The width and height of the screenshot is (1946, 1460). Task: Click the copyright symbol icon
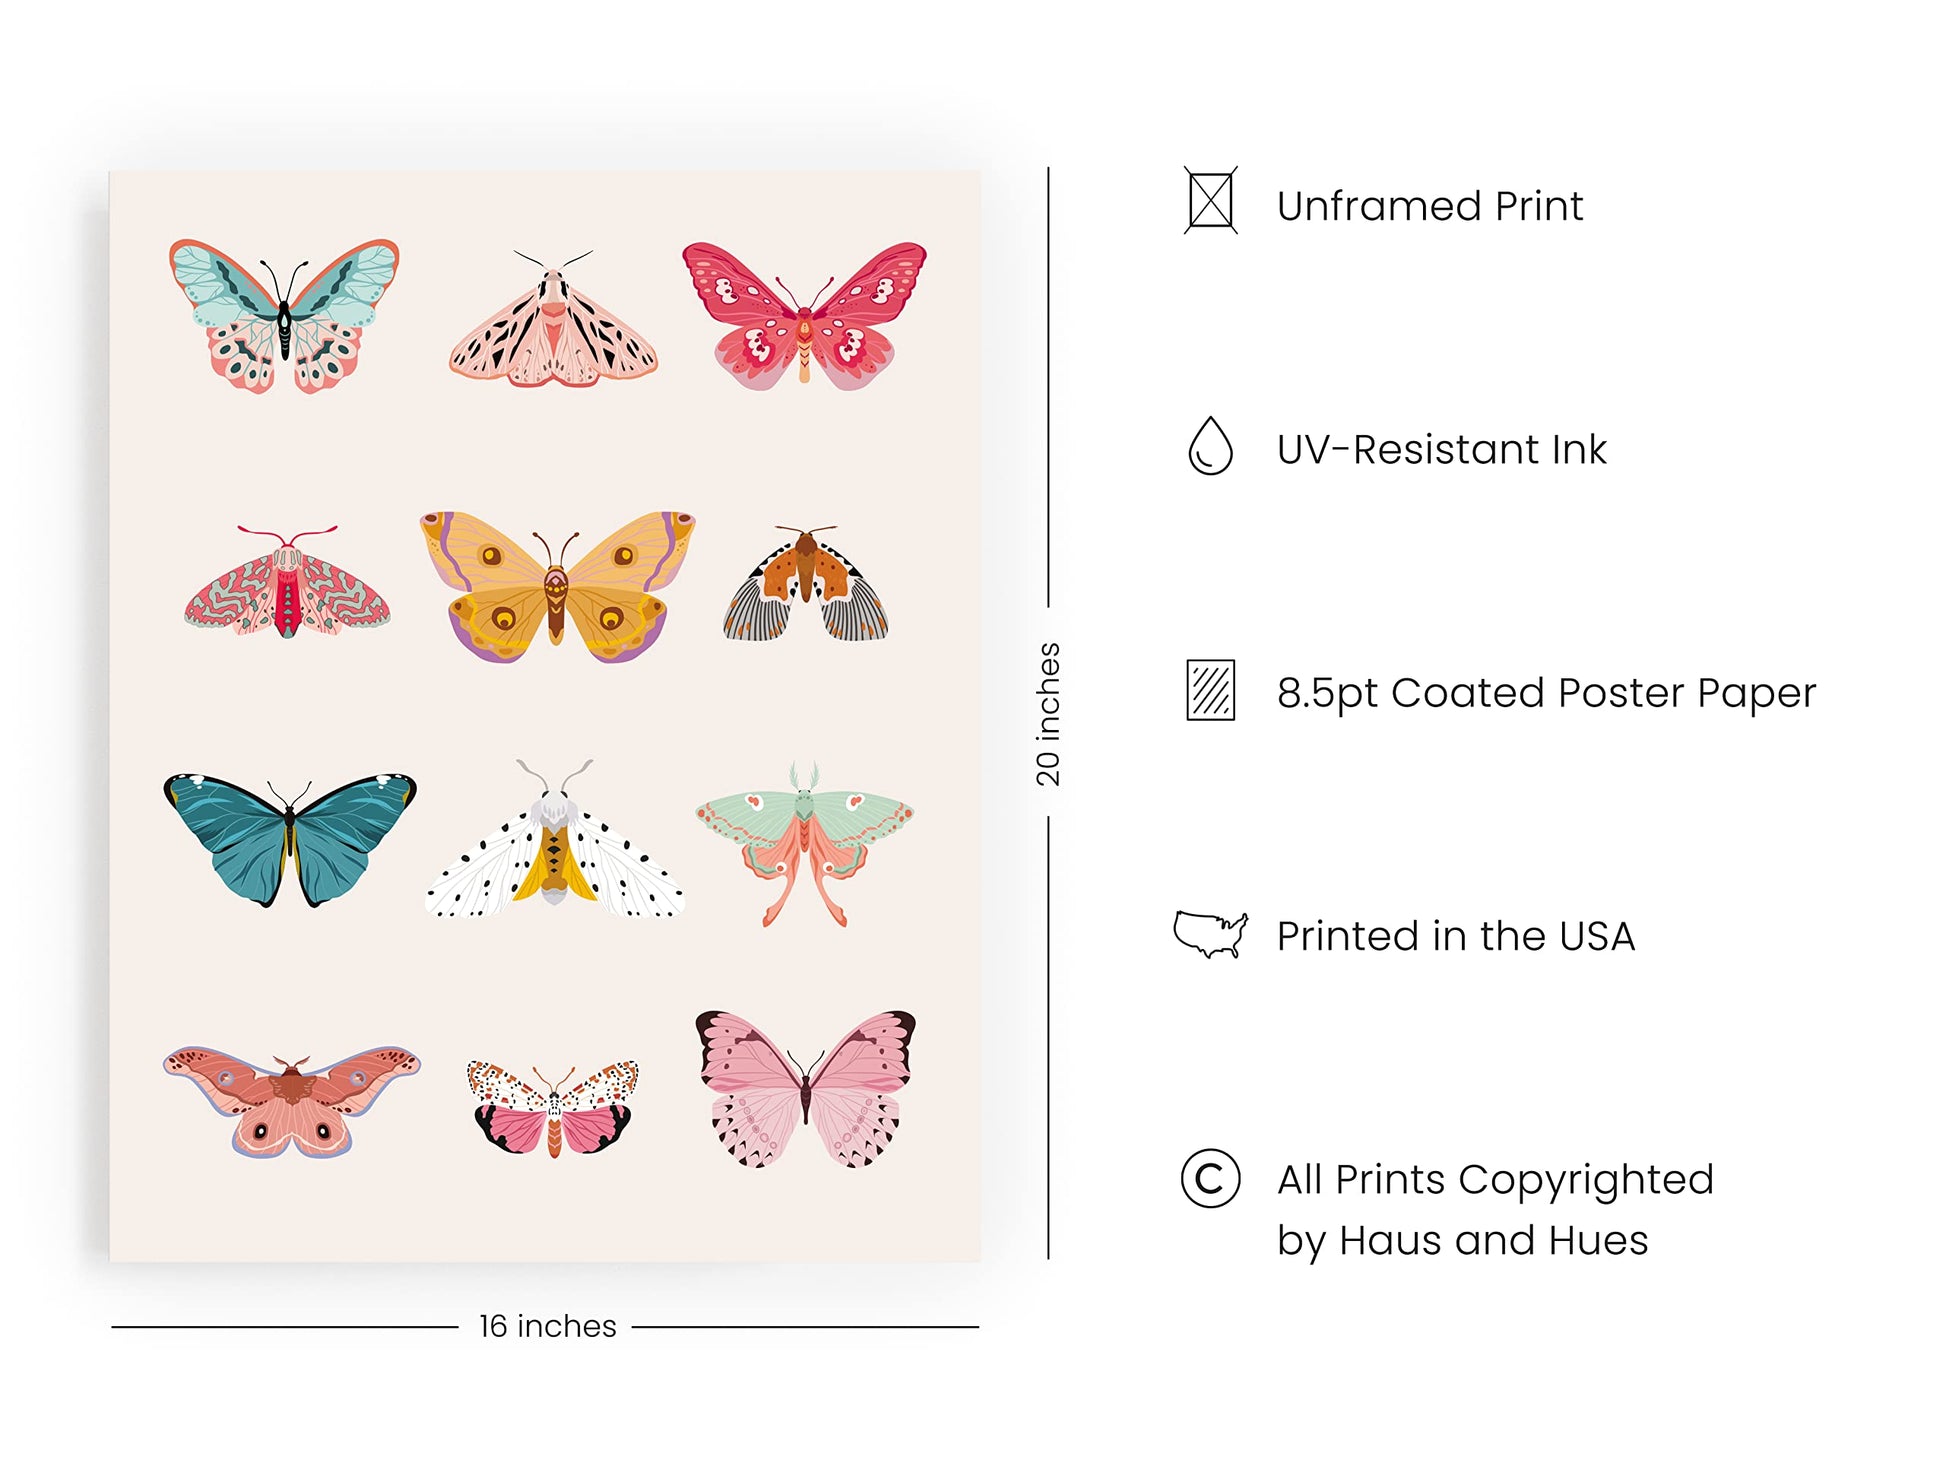click(1210, 1179)
